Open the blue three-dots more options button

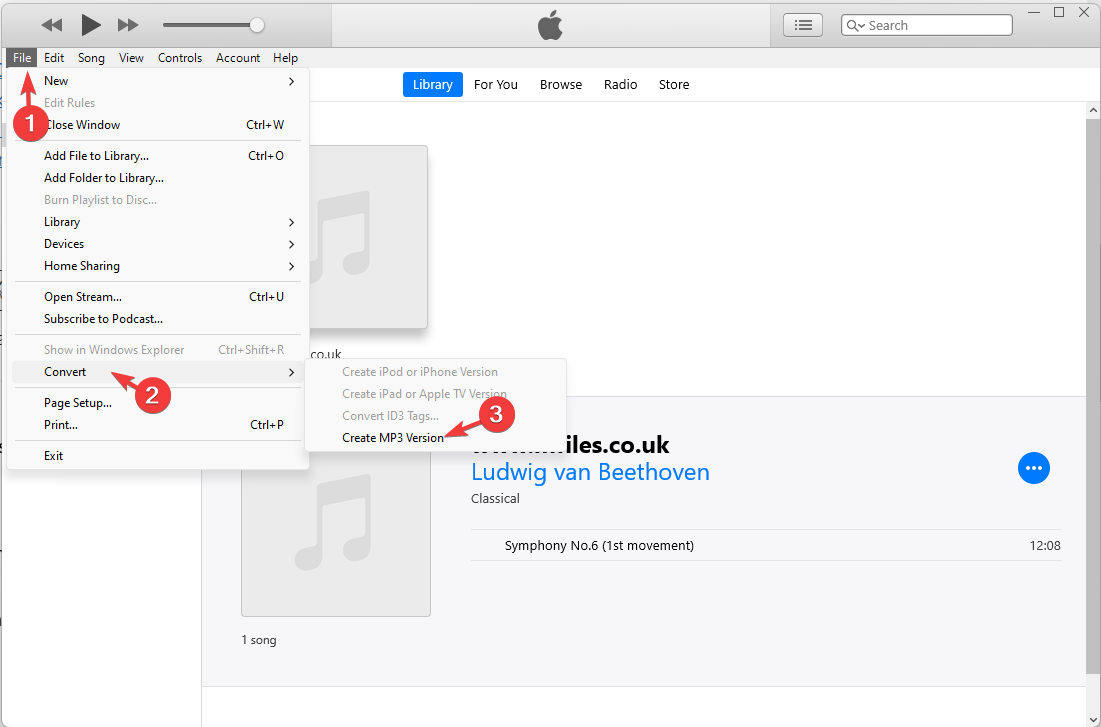[1034, 468]
